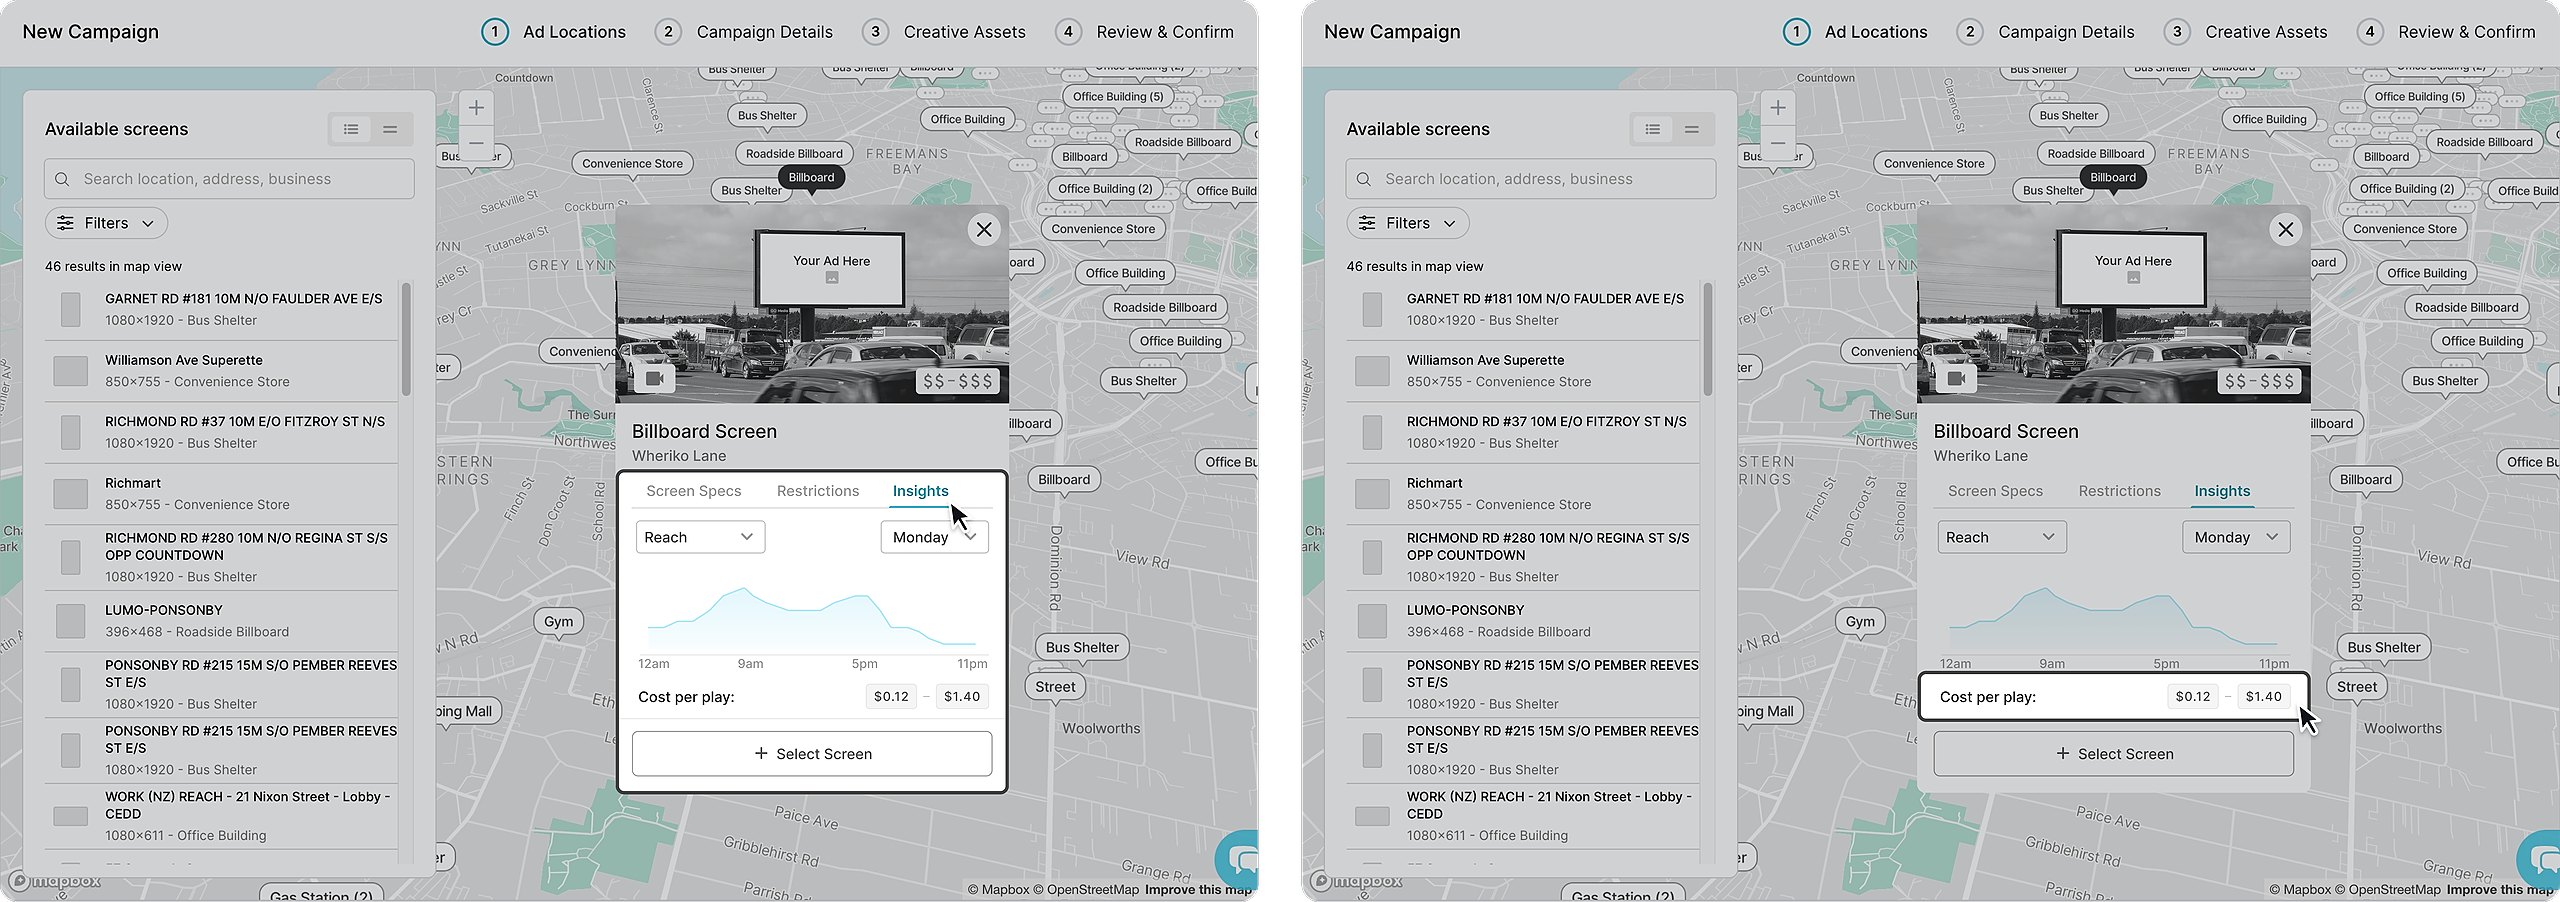Select the Gym map marker in right window
This screenshot has height=902, width=2560.
click(x=1861, y=622)
